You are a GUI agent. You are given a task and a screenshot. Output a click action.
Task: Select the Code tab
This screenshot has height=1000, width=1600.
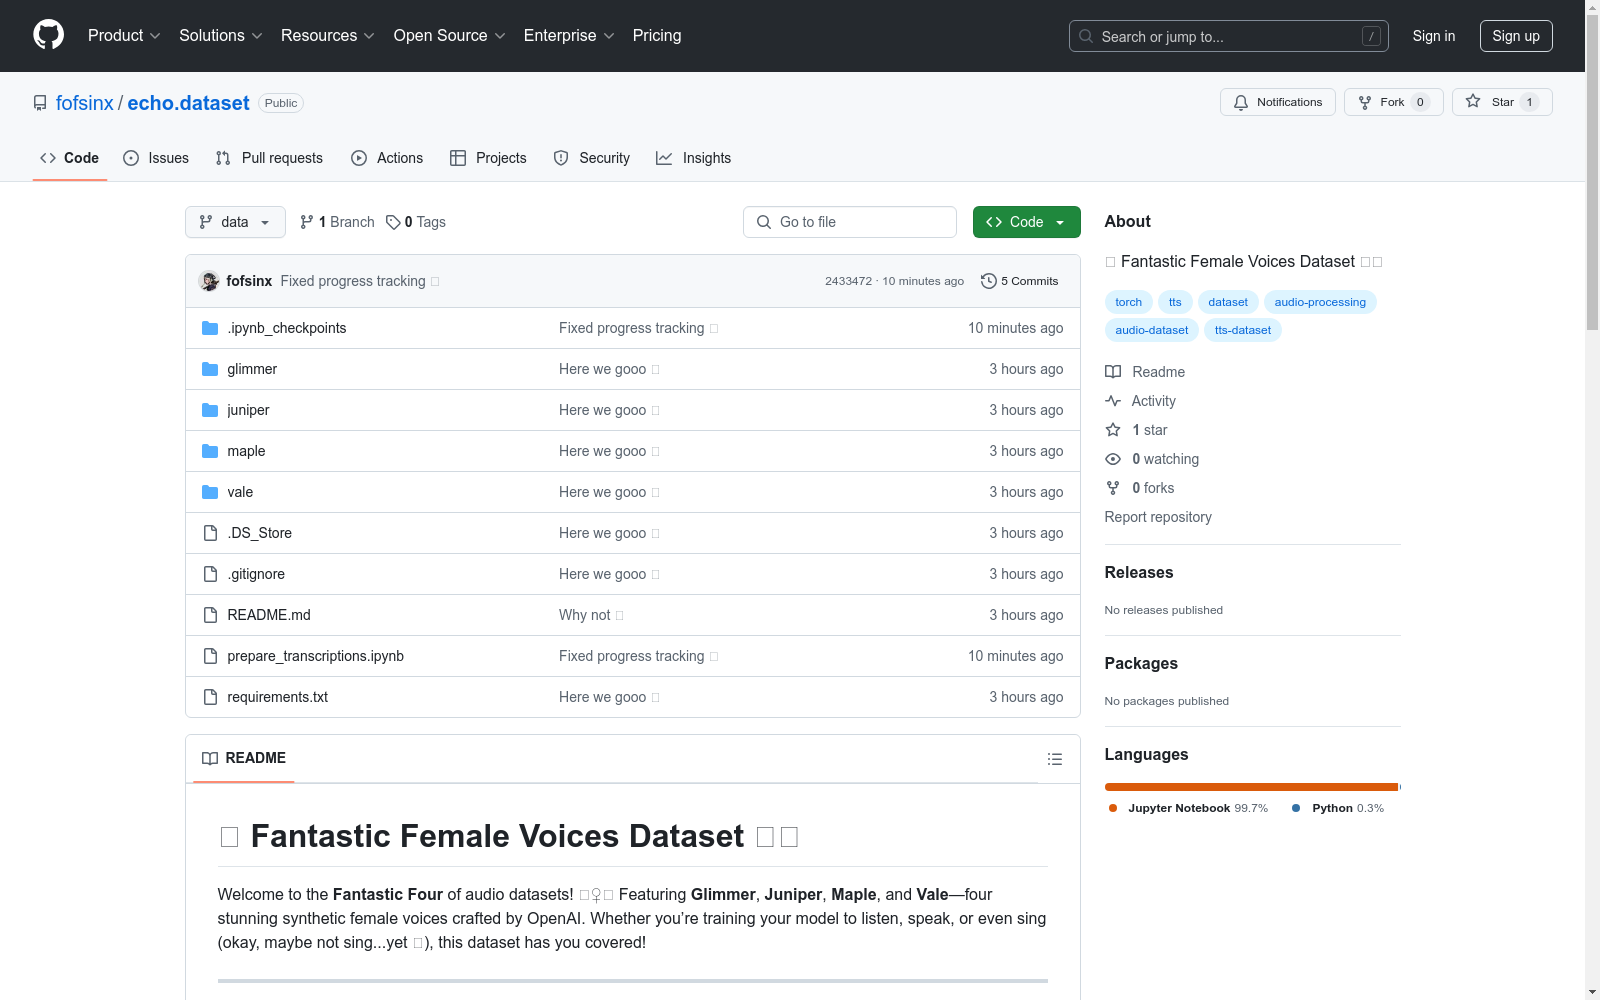click(70, 158)
